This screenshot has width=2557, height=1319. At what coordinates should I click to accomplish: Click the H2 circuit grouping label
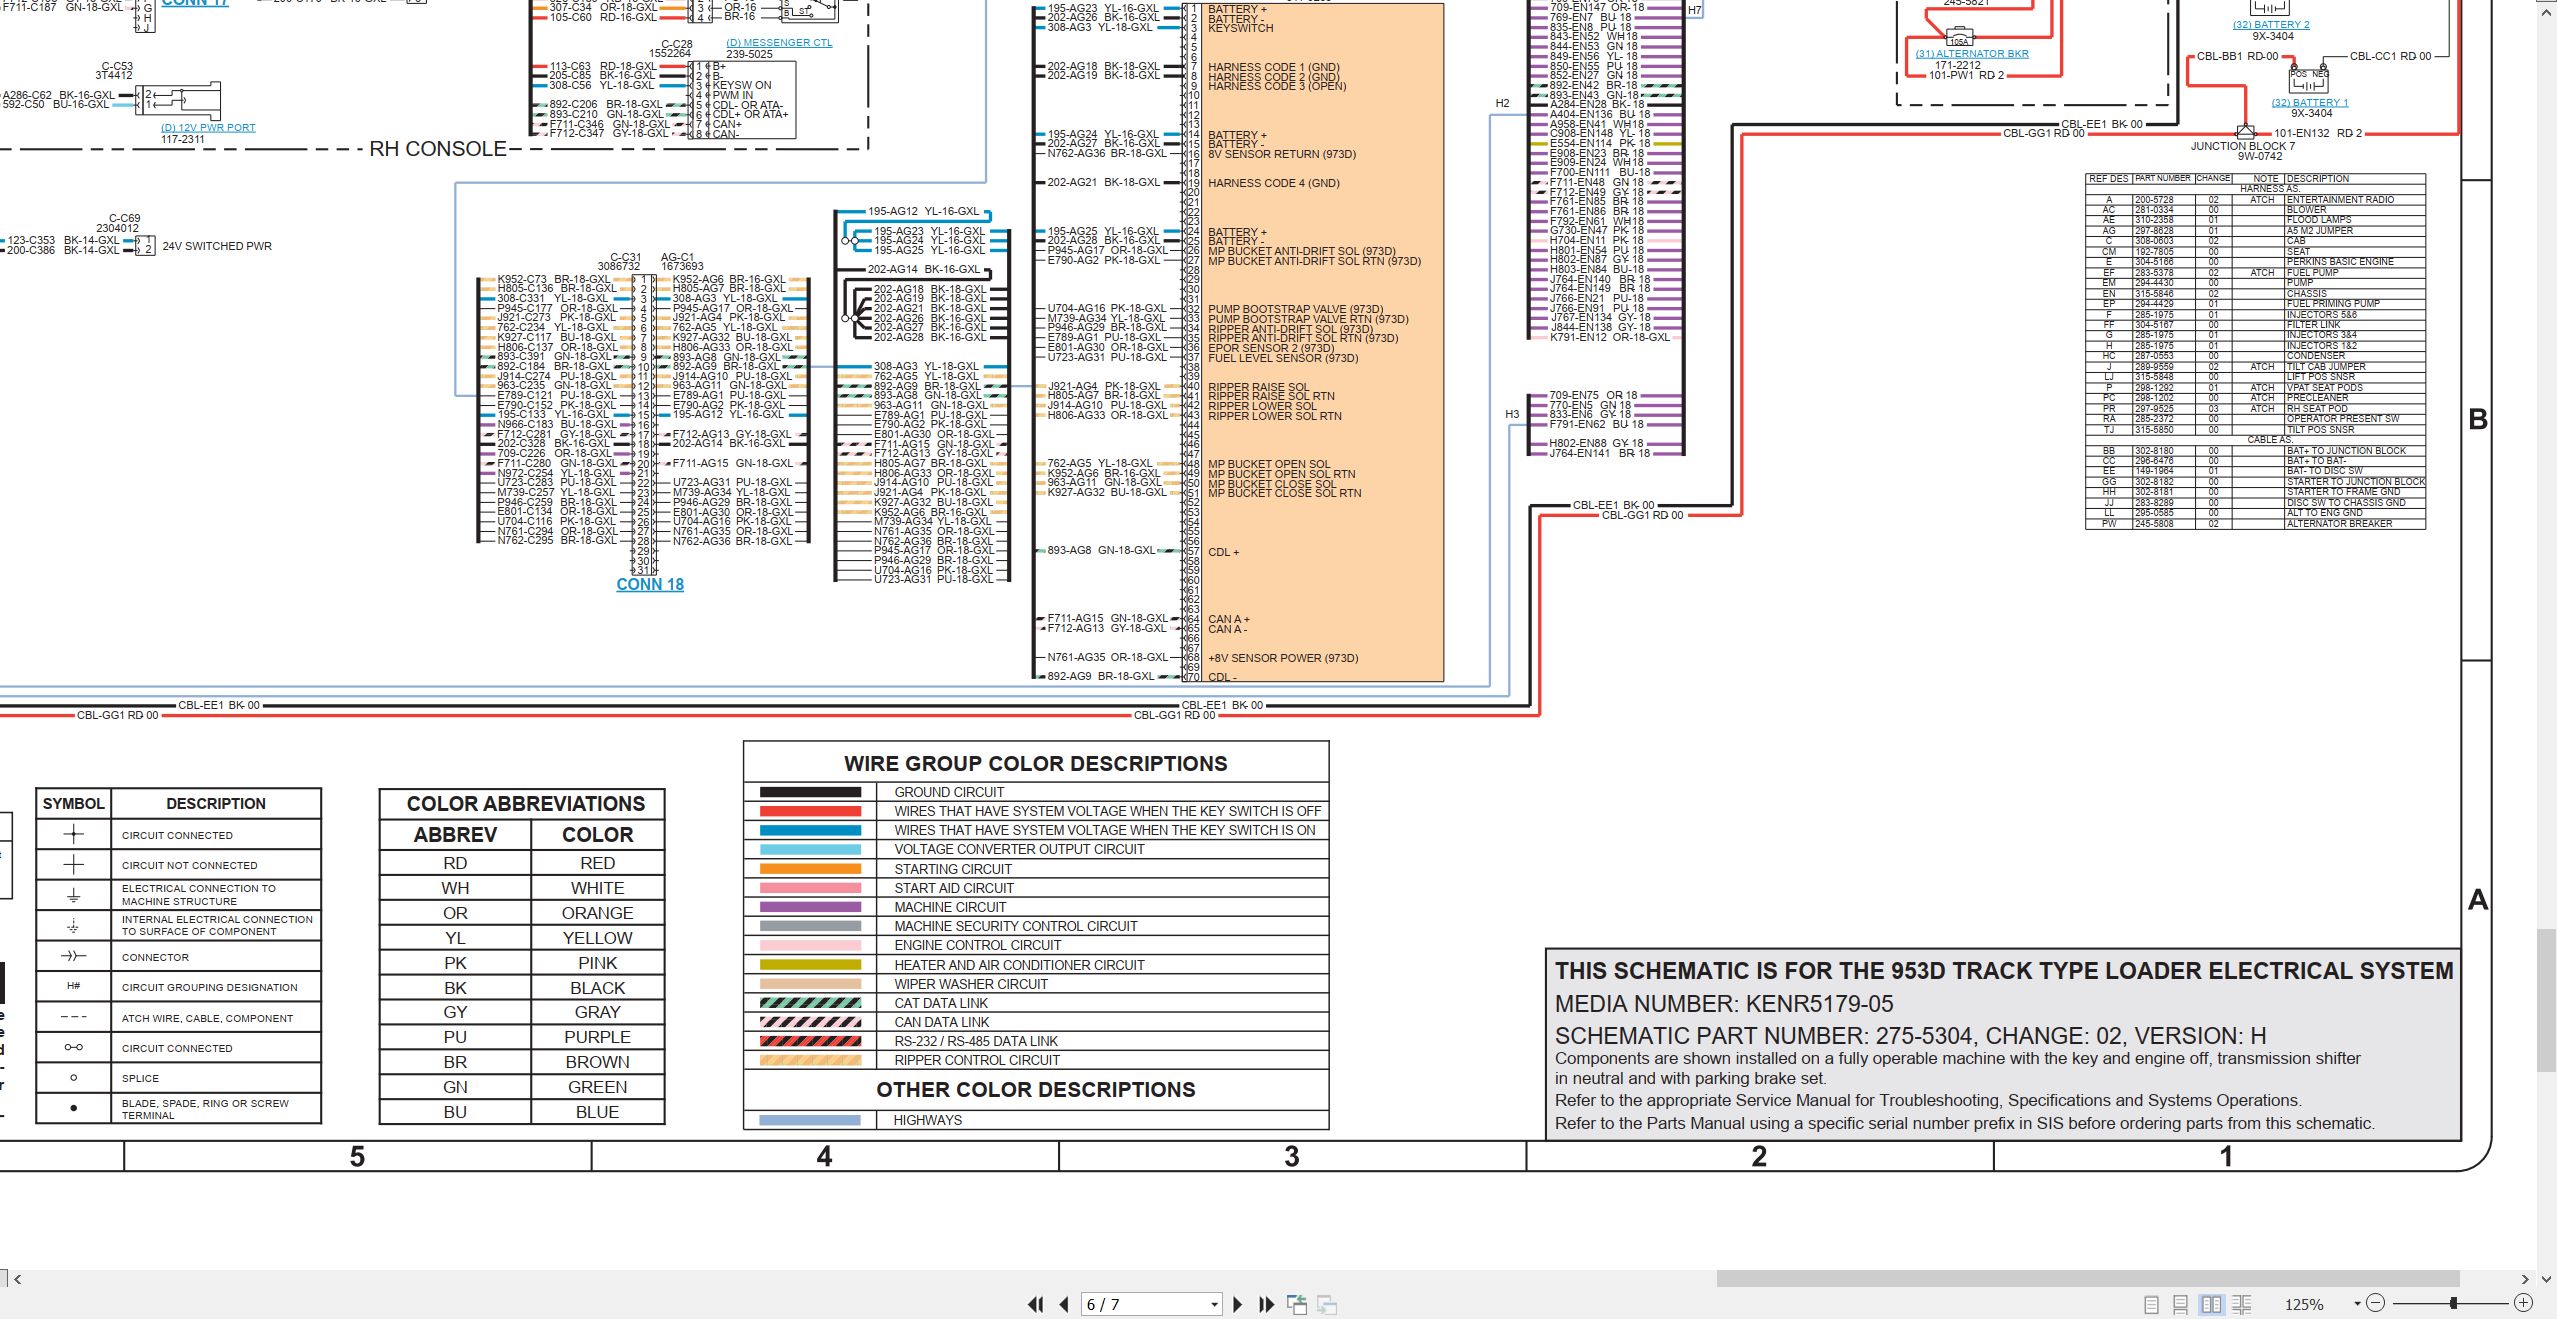point(1502,104)
